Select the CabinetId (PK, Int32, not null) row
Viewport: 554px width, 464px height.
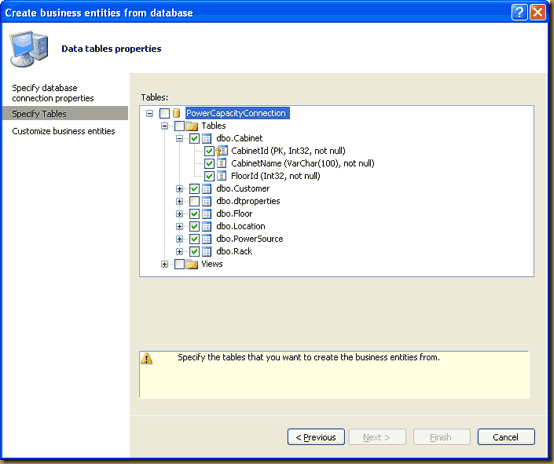coord(288,151)
